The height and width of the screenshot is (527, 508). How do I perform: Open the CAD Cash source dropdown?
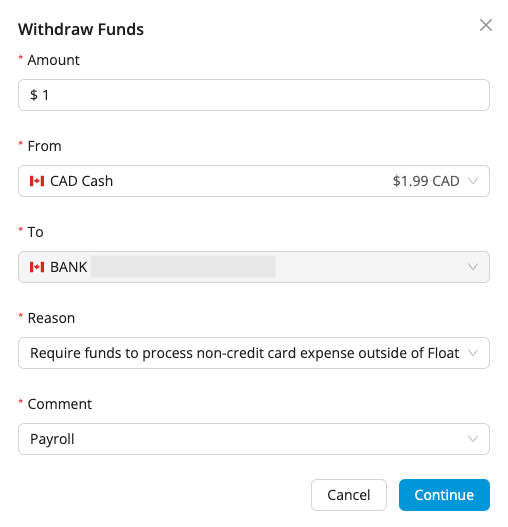tap(254, 181)
